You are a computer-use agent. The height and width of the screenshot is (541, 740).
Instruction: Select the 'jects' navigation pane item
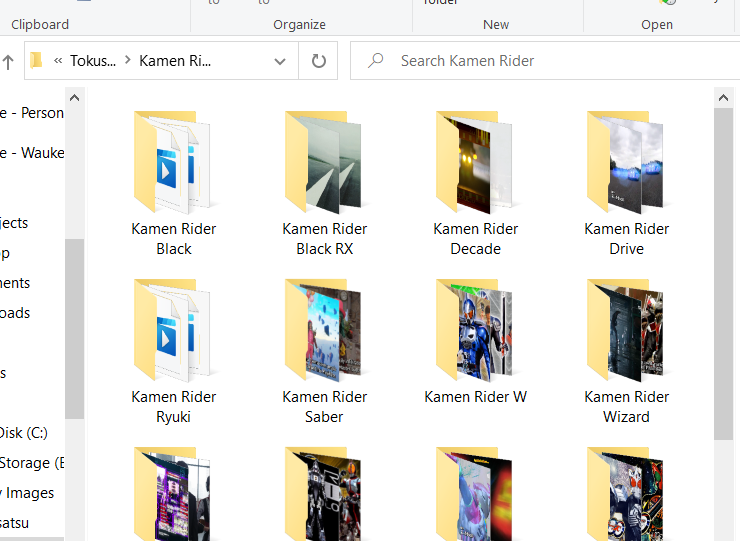[14, 223]
